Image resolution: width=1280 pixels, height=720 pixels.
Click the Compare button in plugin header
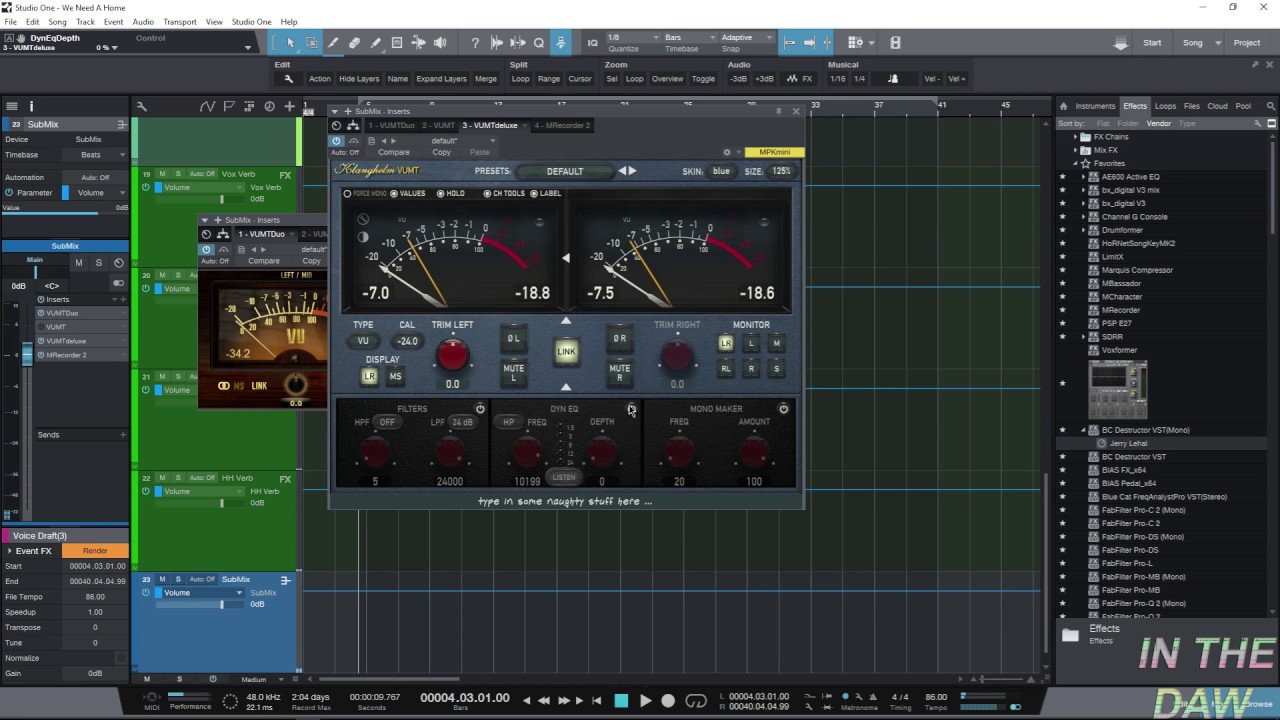point(393,152)
